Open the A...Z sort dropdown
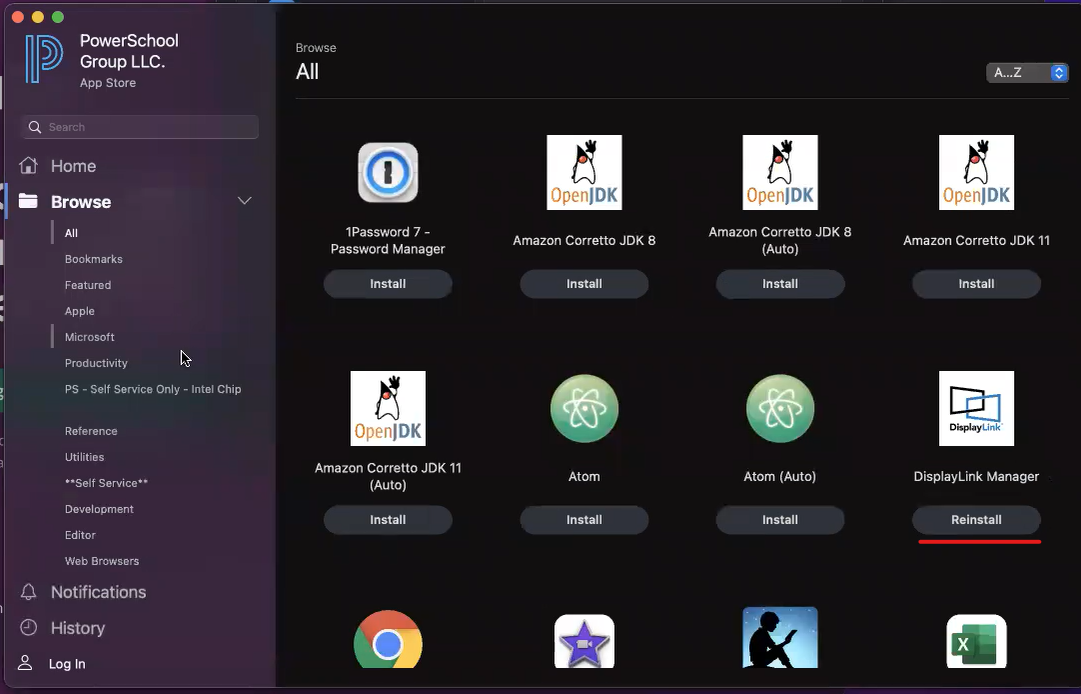This screenshot has width=1081, height=694. tap(1027, 72)
